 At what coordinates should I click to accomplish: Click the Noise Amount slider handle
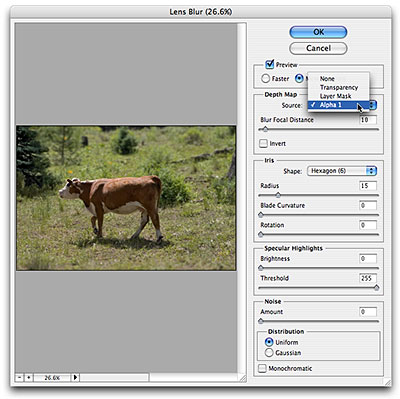(x=261, y=321)
